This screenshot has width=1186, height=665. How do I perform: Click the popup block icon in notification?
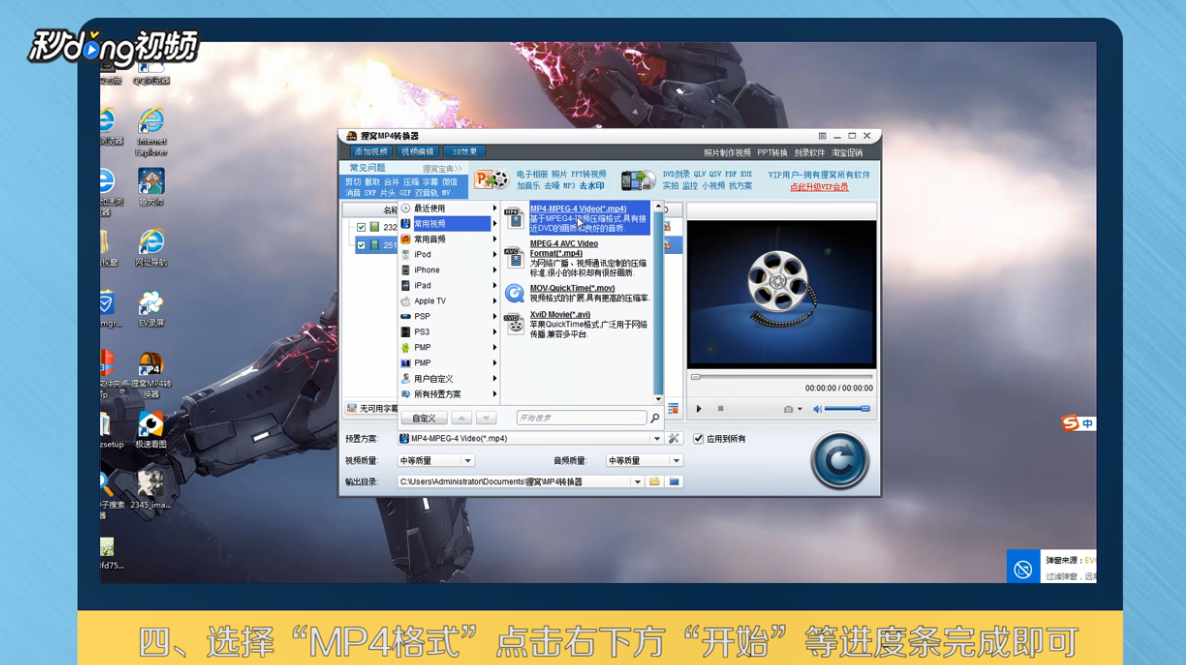1023,569
